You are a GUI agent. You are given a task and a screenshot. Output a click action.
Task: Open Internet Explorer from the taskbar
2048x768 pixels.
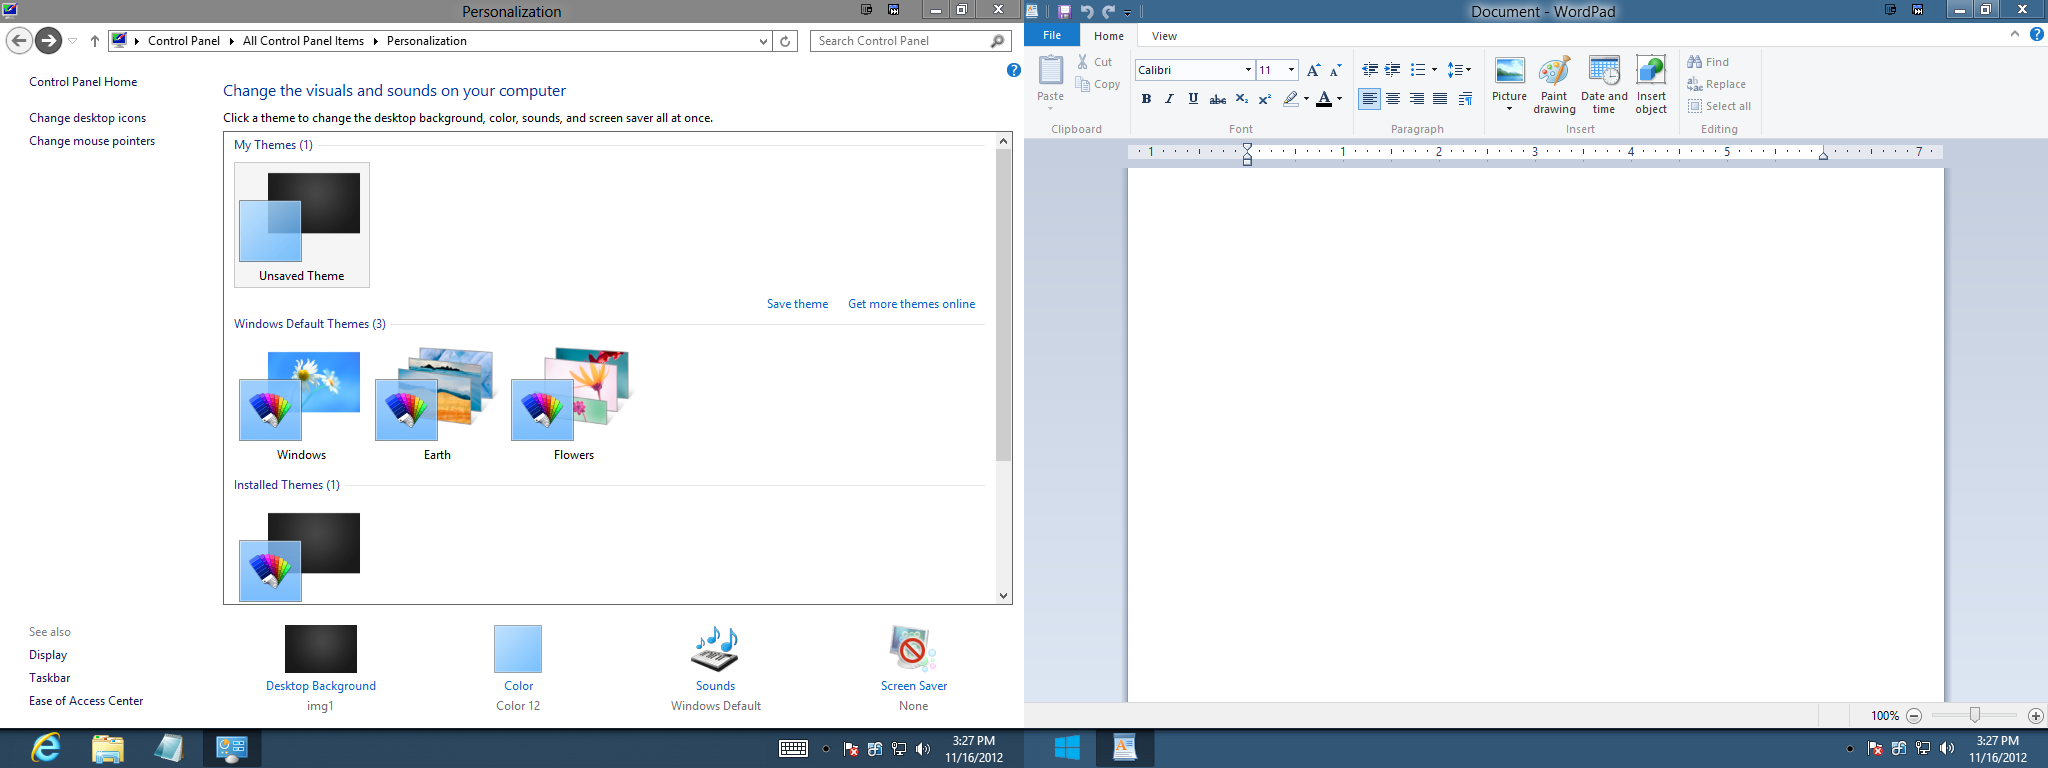click(x=46, y=748)
